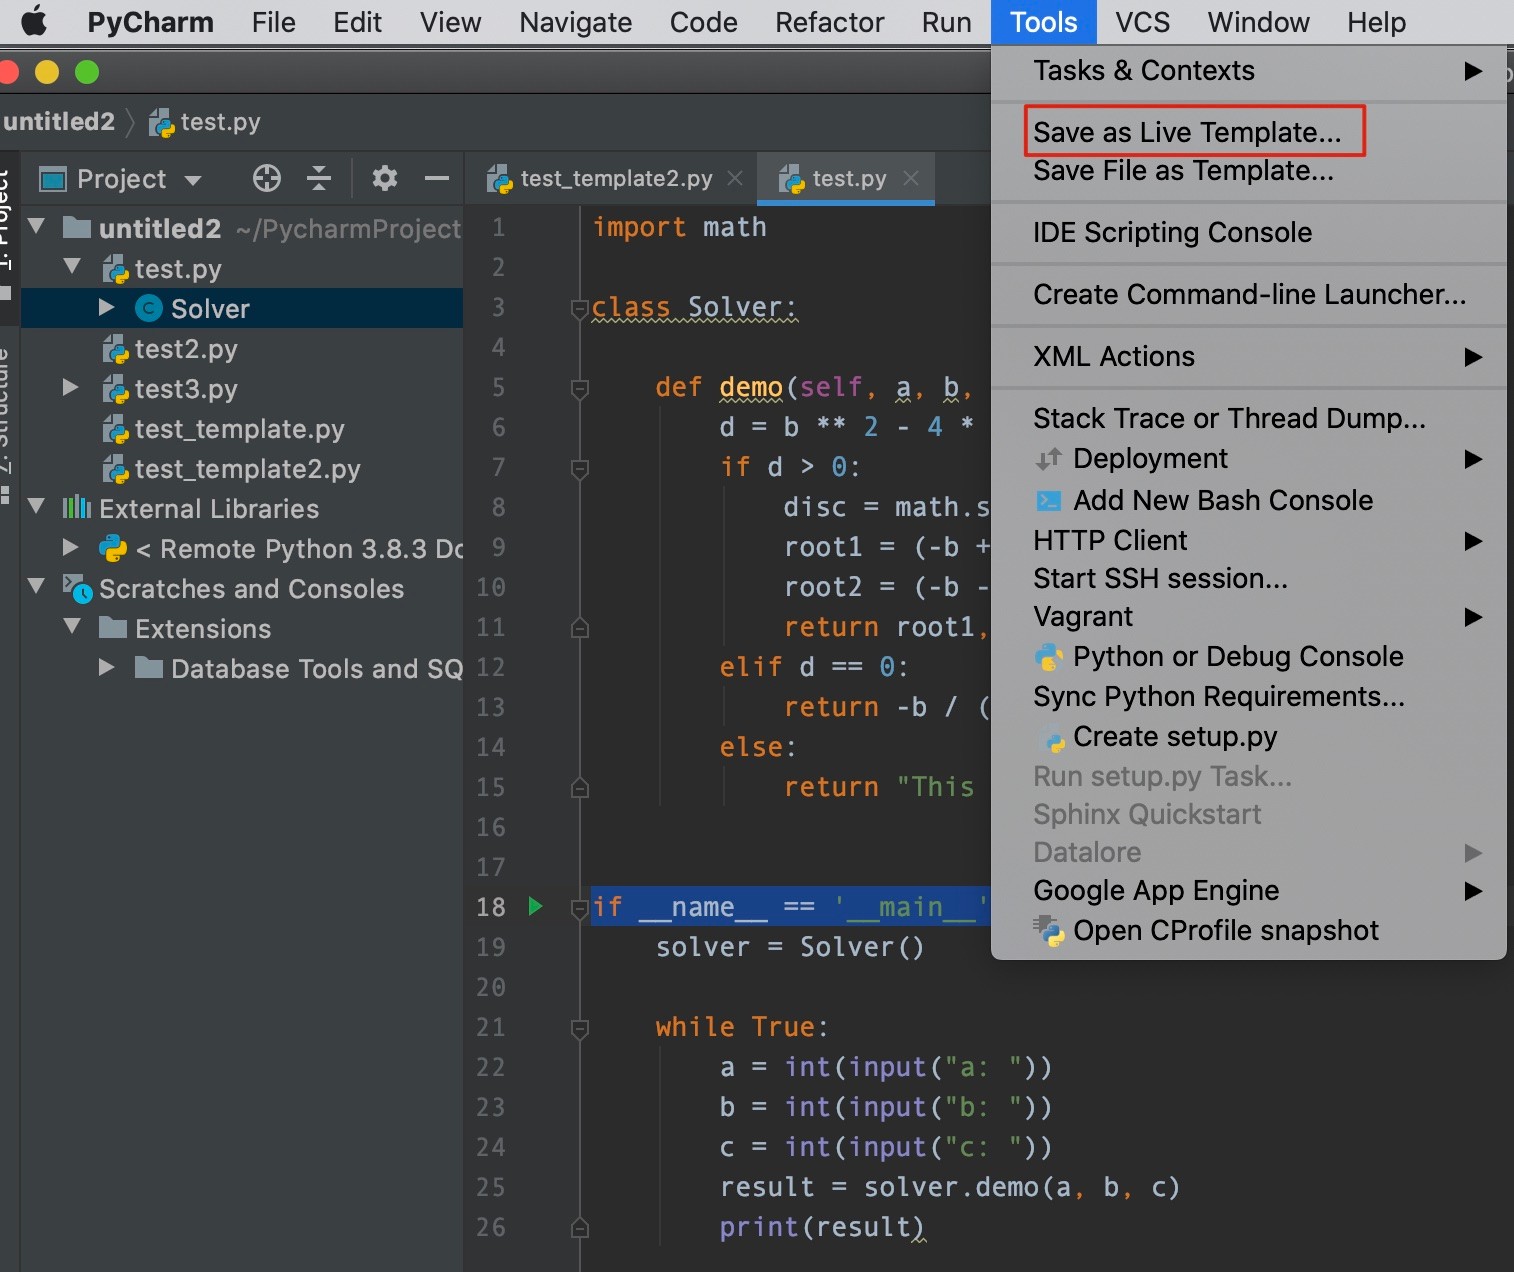Click the run gutter arrow on line 18
Viewport: 1514px width, 1272px height.
[535, 906]
